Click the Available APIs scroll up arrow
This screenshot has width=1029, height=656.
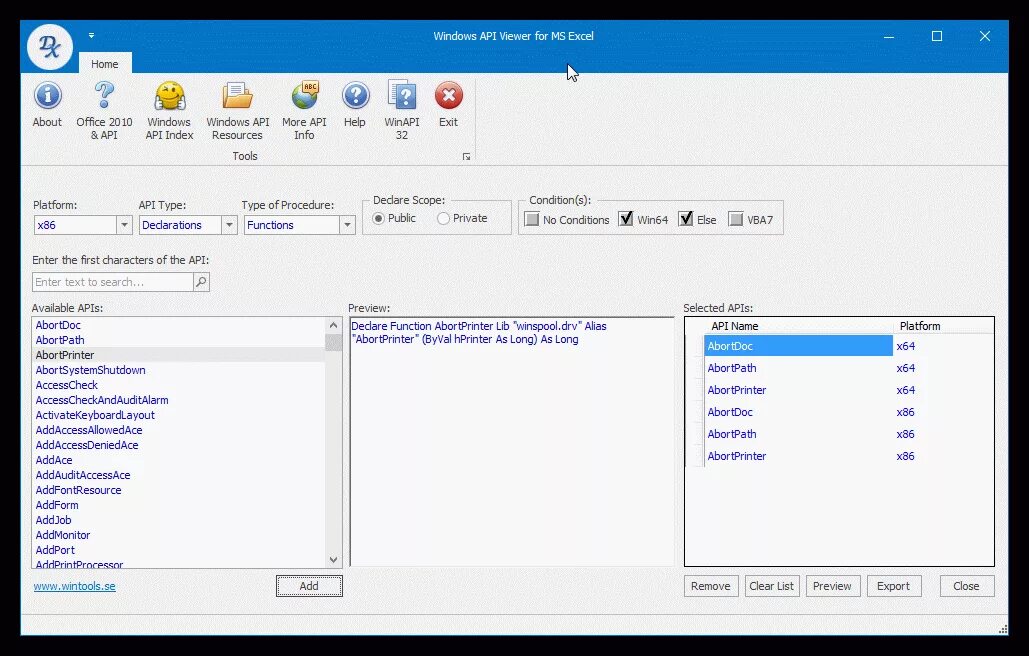point(333,325)
